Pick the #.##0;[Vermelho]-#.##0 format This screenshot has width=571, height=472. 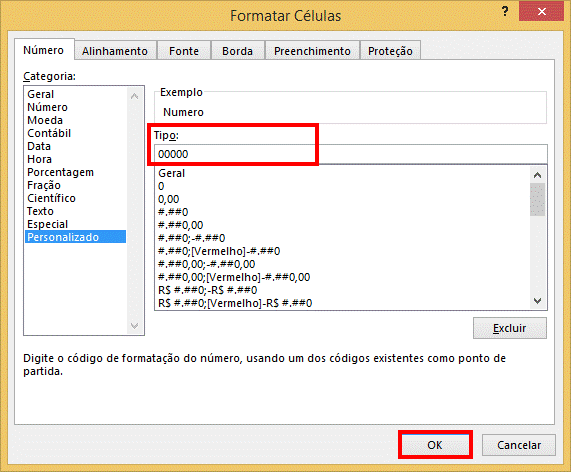coord(343,251)
